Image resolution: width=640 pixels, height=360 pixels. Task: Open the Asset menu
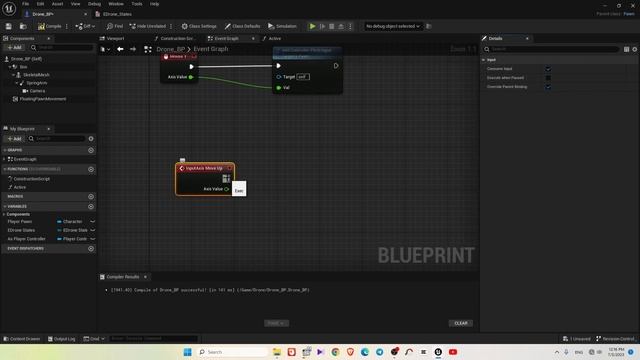pyautogui.click(x=57, y=4)
